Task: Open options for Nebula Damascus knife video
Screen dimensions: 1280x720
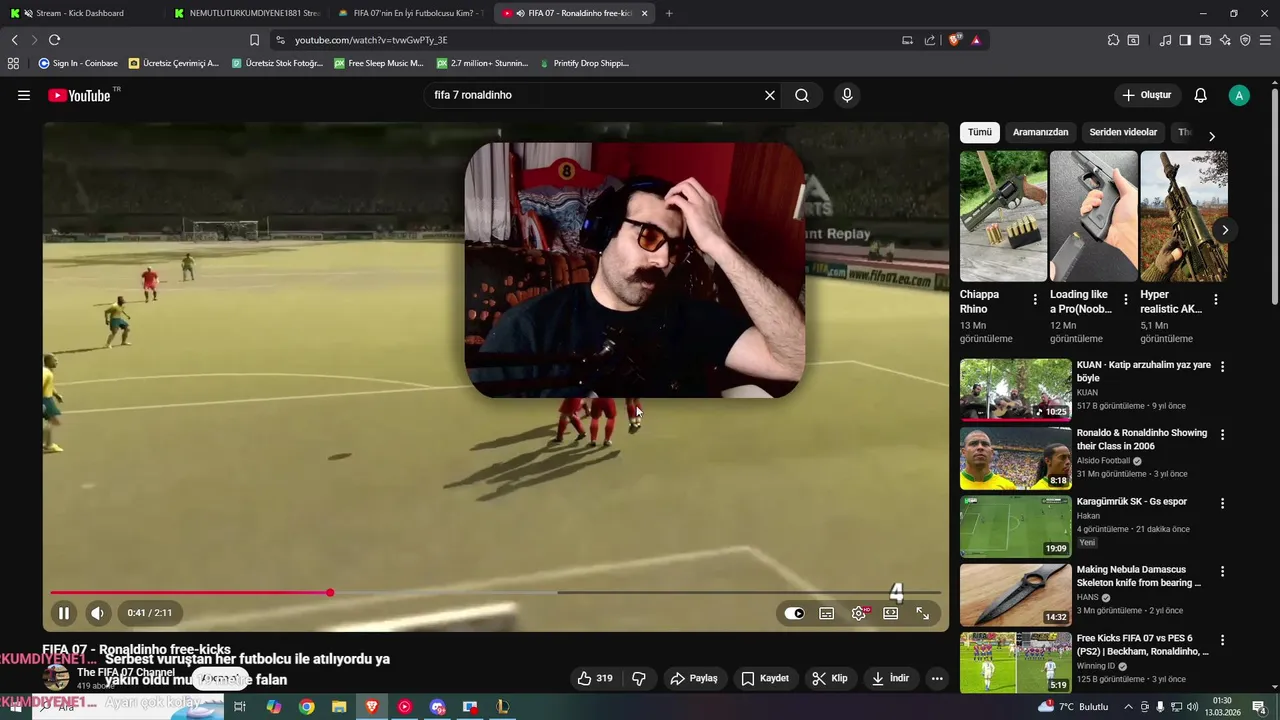Action: click(x=1222, y=571)
